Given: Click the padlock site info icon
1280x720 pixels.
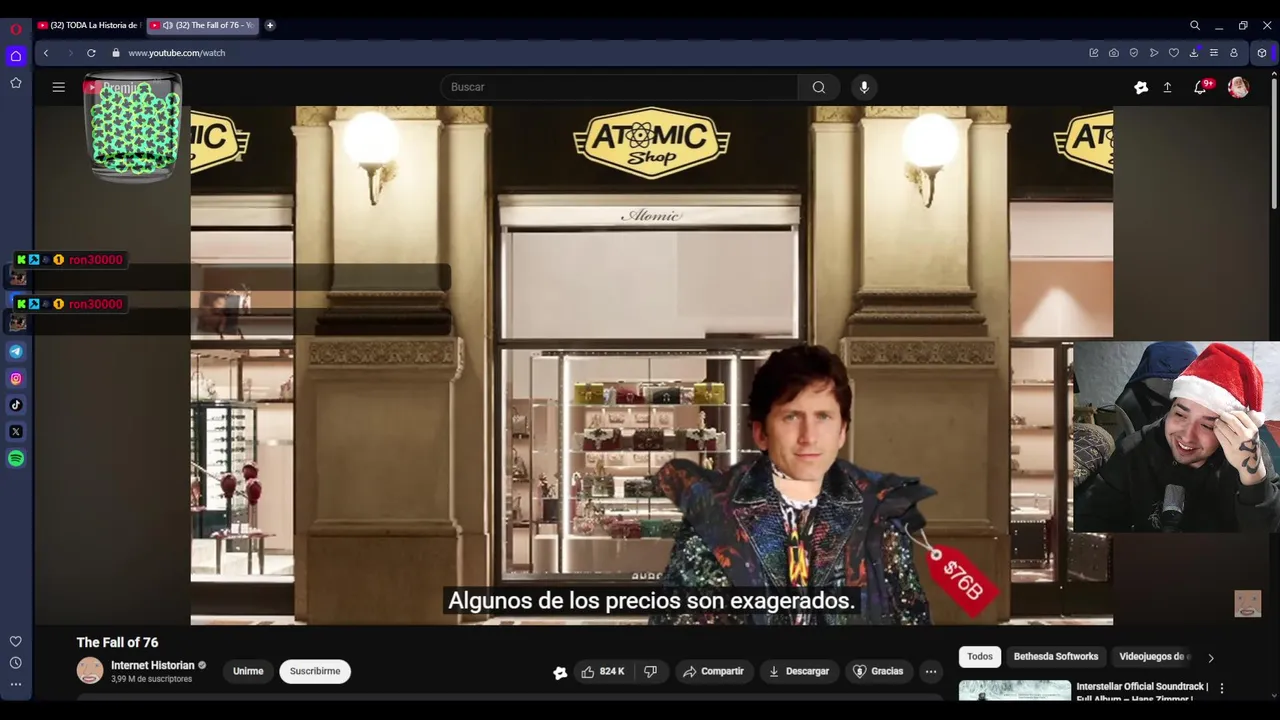Looking at the screenshot, I should (x=116, y=53).
